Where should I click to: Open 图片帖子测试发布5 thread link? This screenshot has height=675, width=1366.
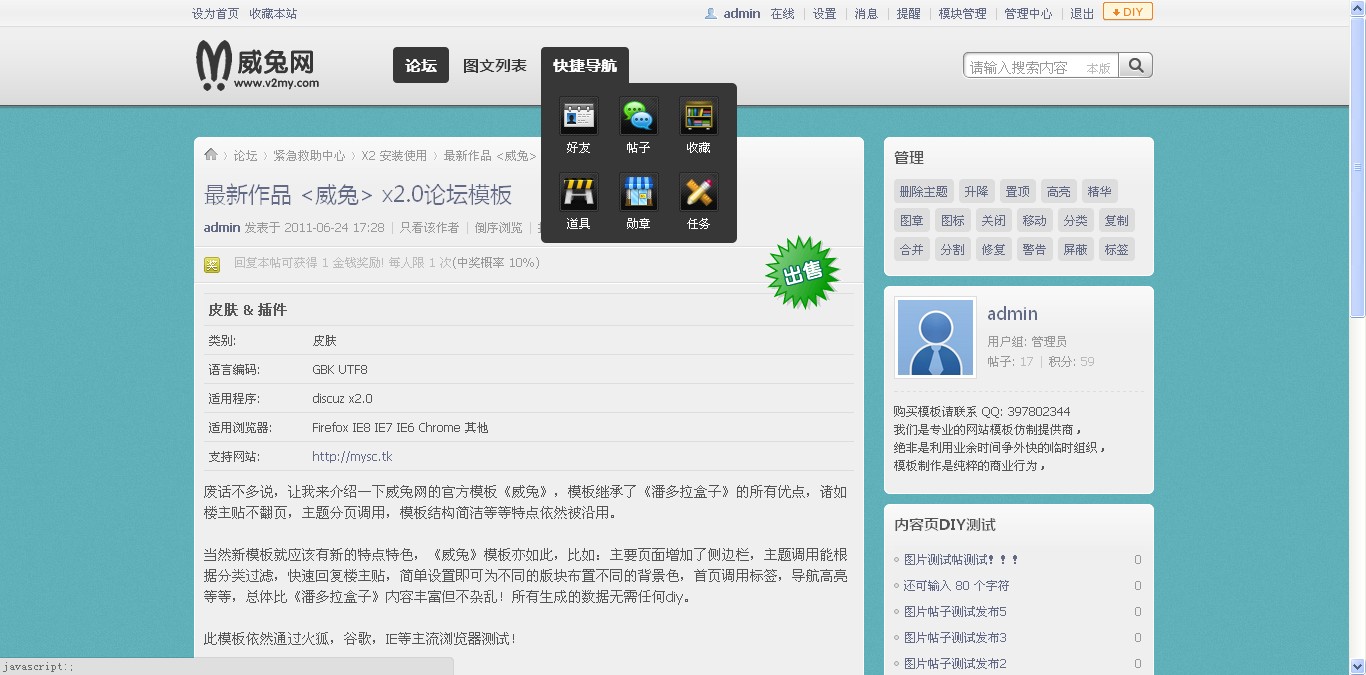click(955, 612)
